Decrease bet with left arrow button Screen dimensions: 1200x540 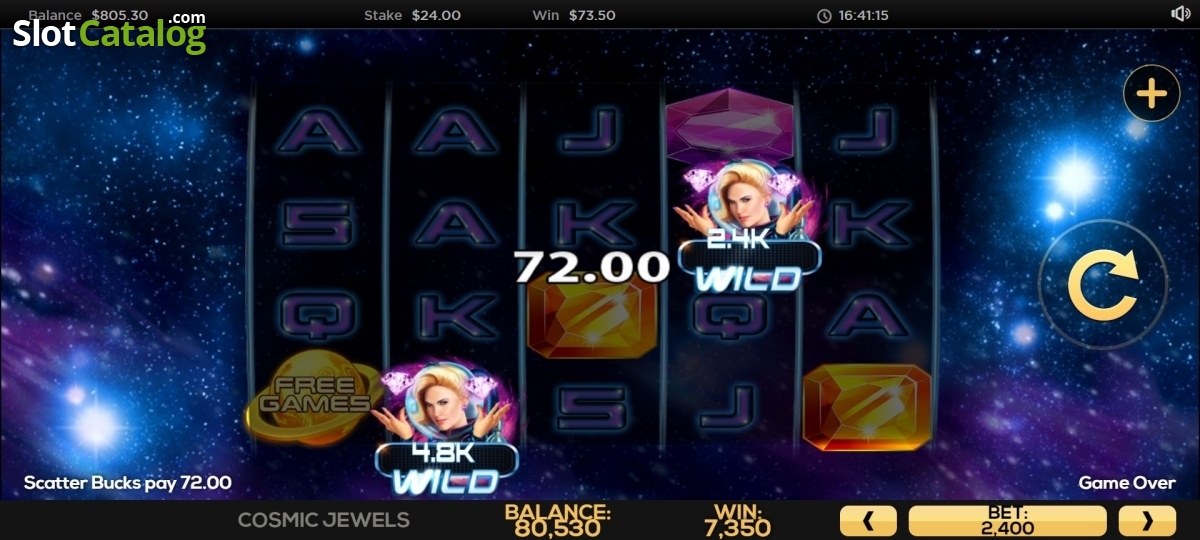click(x=868, y=520)
